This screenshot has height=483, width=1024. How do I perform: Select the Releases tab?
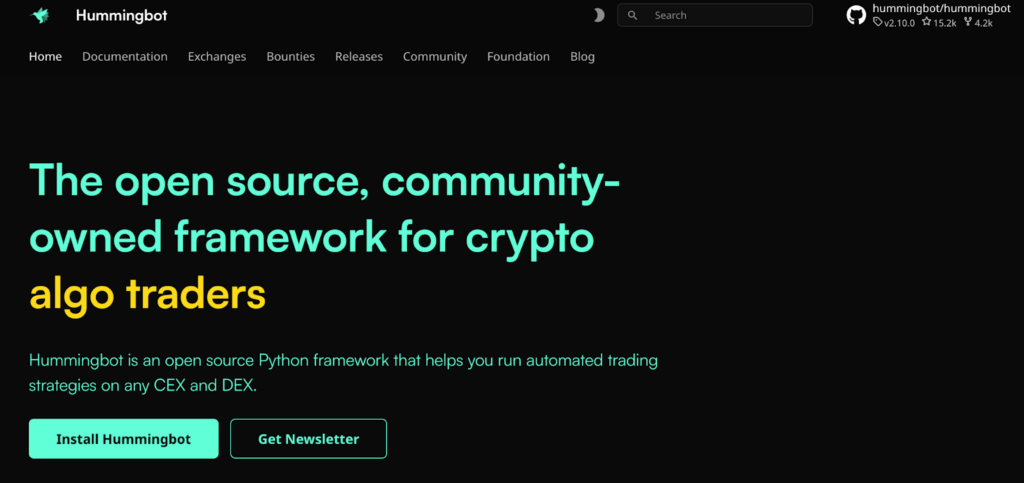(x=359, y=57)
